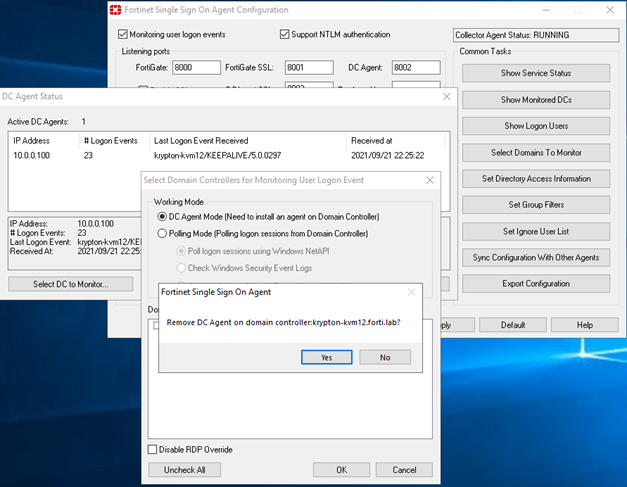Toggle Support NTLM authentication checkbox
The image size is (627, 487).
pos(284,34)
